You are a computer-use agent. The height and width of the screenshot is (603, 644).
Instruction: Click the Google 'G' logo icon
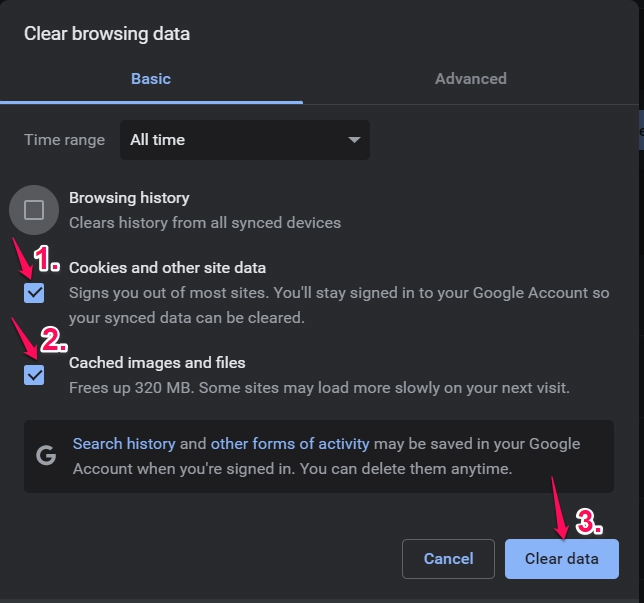tap(45, 456)
